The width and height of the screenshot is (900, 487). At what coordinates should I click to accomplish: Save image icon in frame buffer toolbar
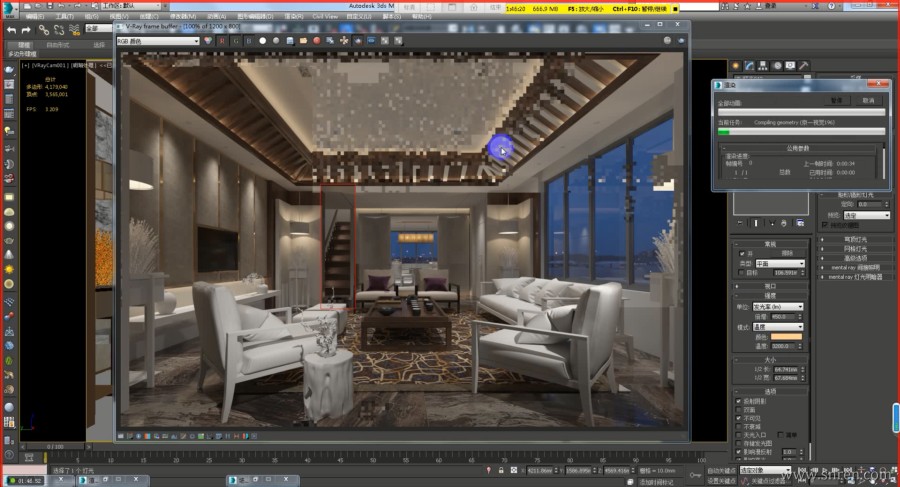click(290, 41)
